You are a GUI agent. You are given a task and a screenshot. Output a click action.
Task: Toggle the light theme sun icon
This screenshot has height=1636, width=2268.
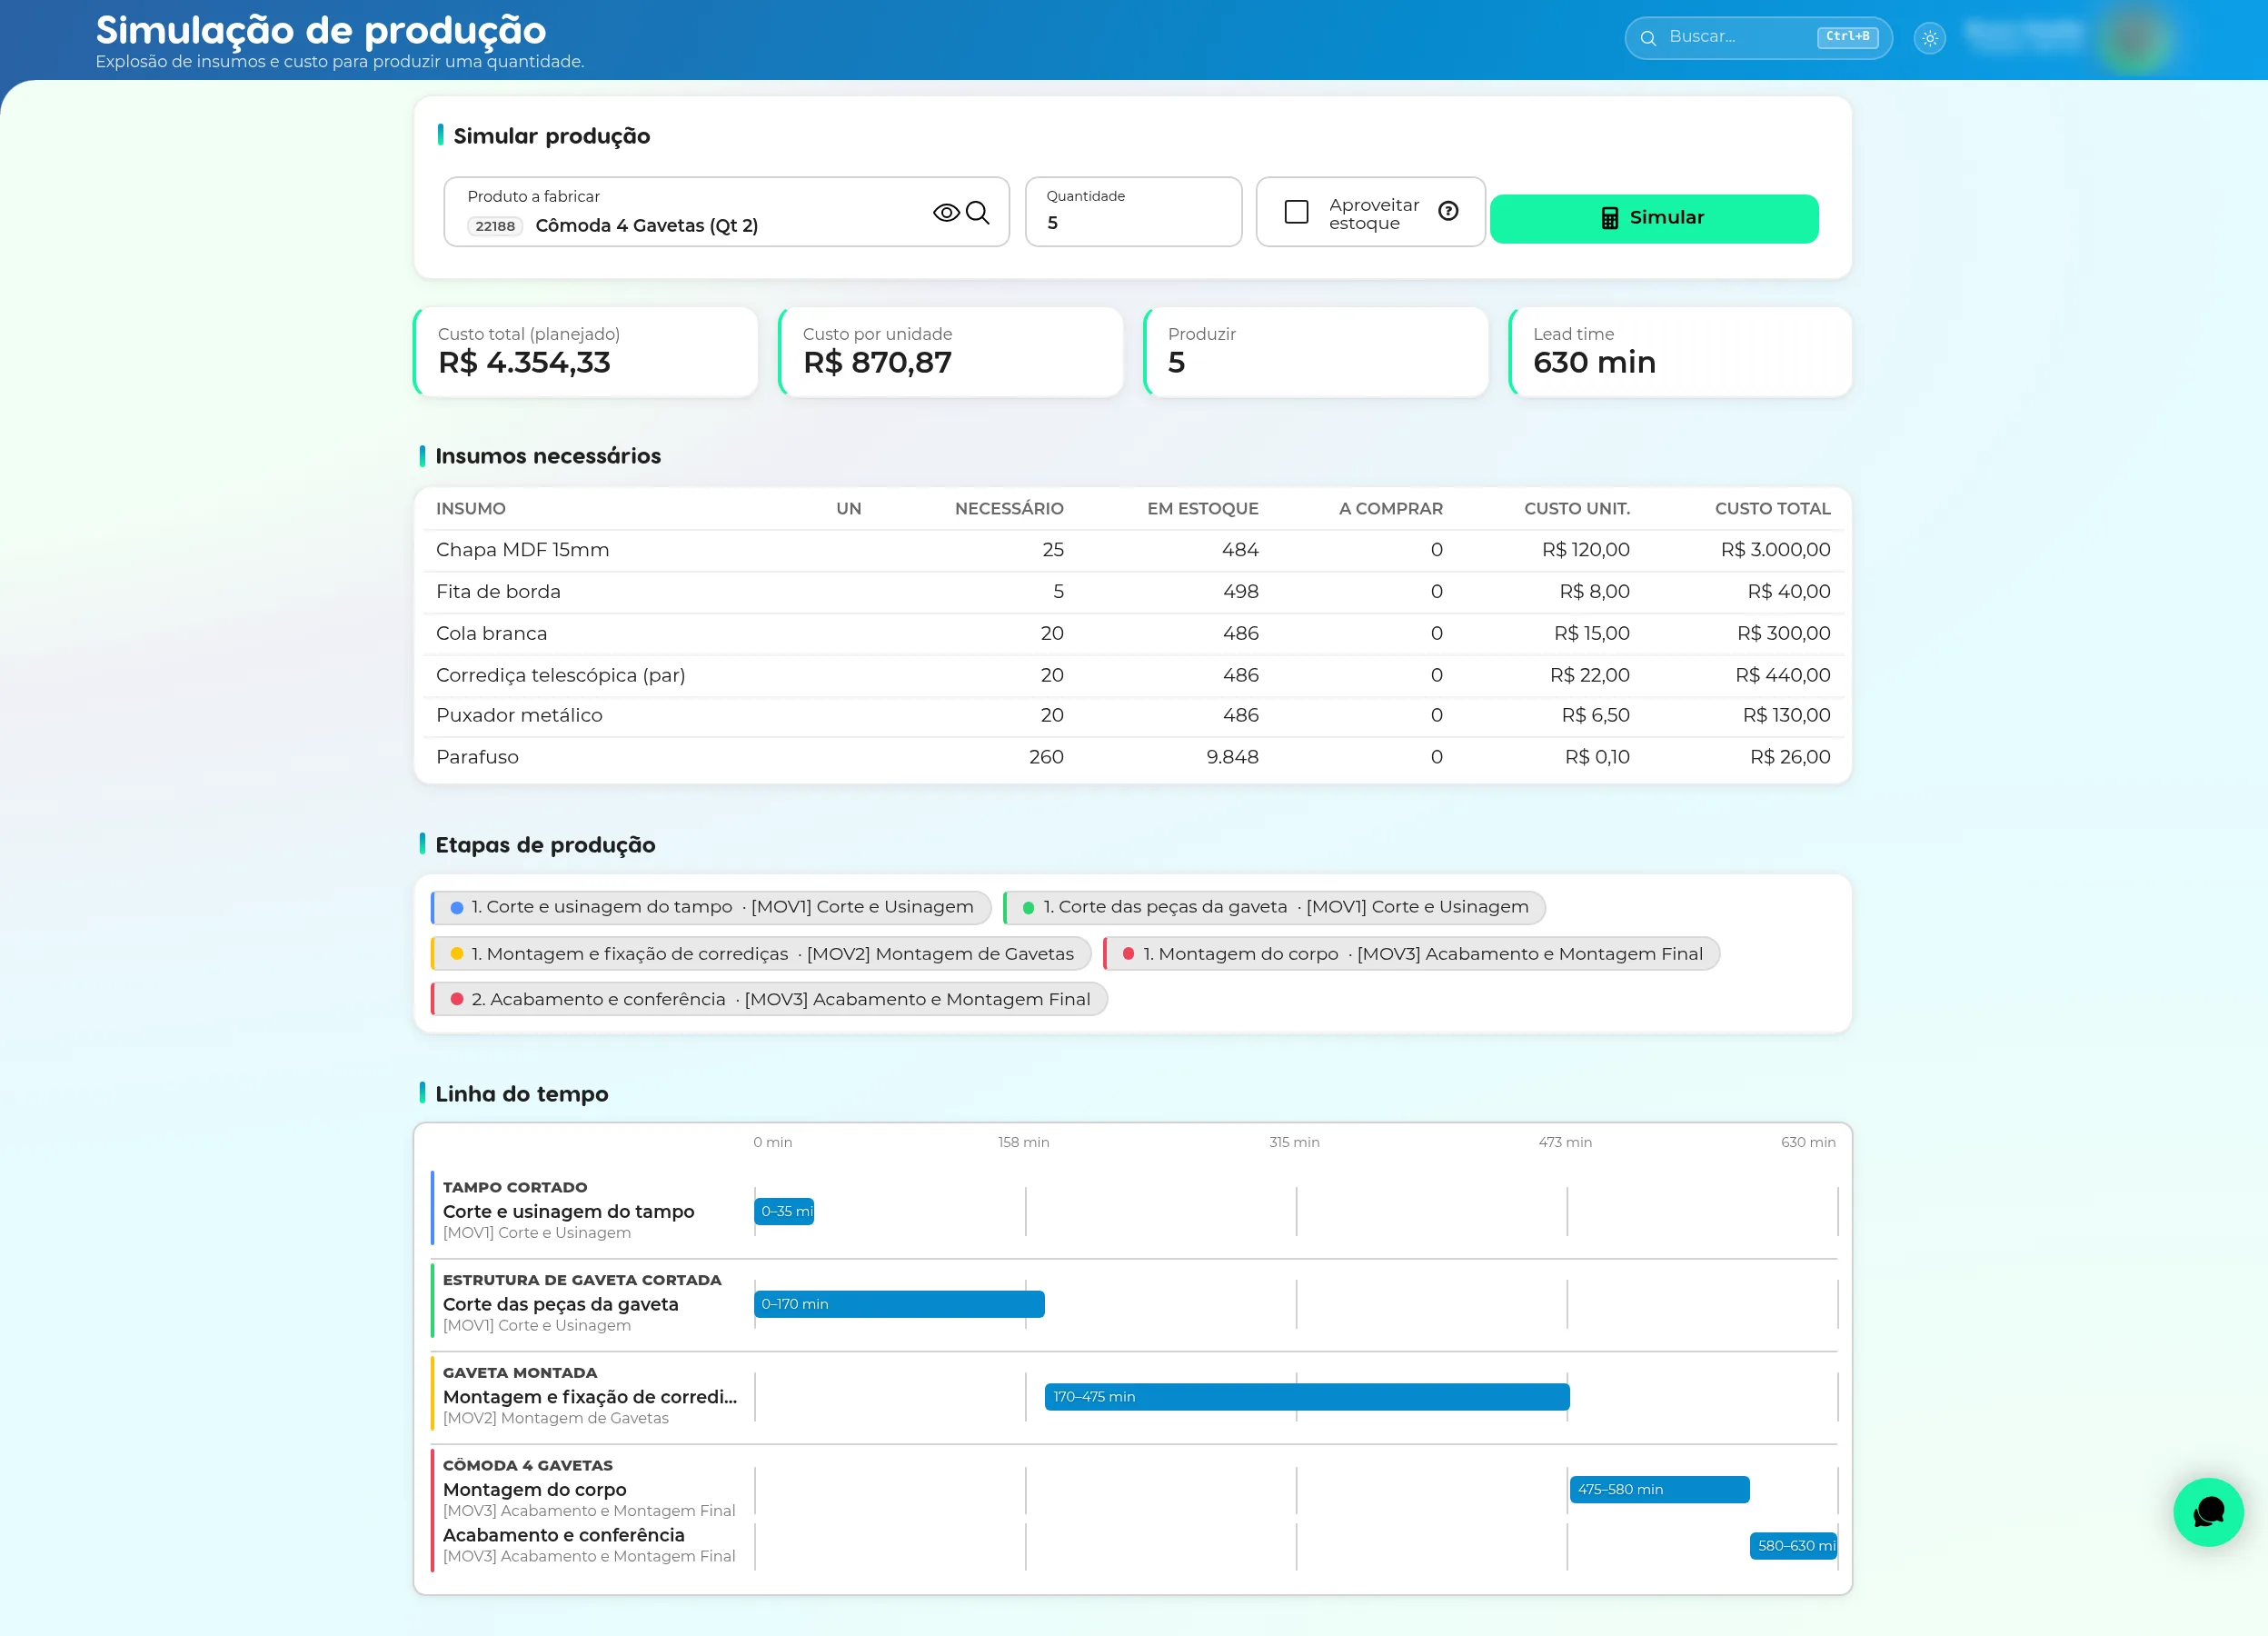(1929, 38)
